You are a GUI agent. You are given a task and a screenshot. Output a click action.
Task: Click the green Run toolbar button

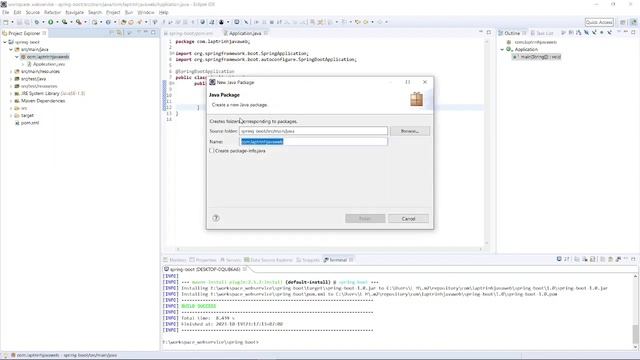(x=51, y=22)
